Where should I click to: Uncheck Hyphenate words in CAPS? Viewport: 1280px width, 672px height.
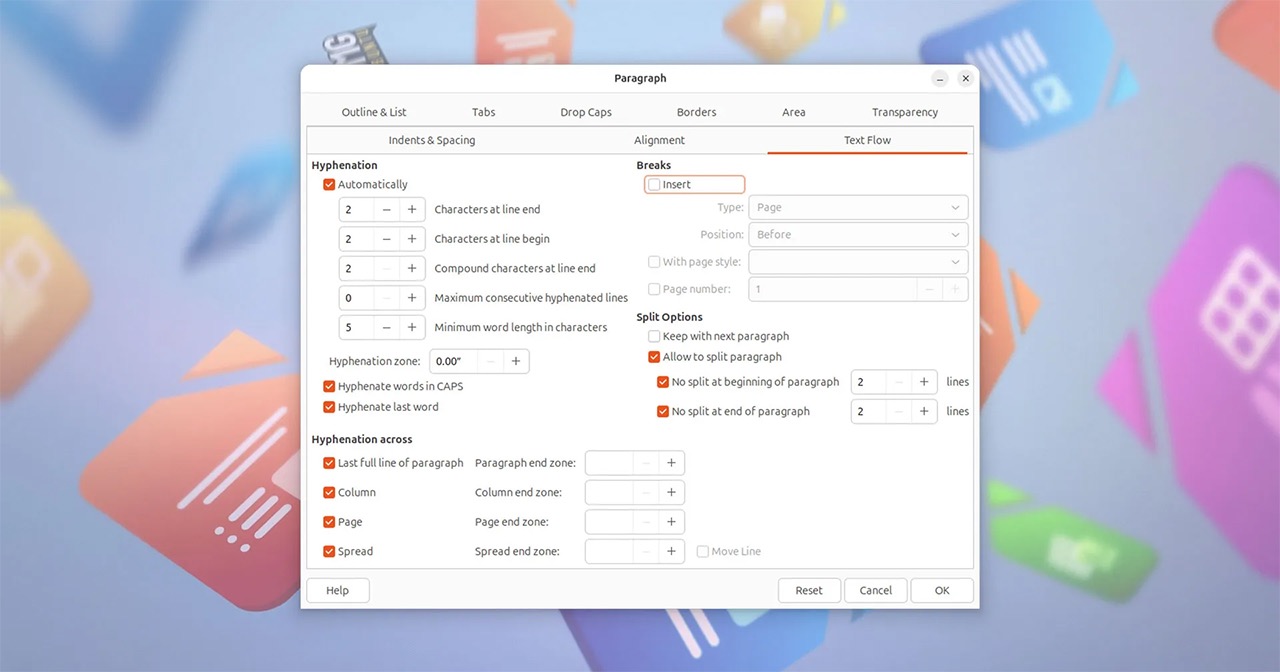329,386
